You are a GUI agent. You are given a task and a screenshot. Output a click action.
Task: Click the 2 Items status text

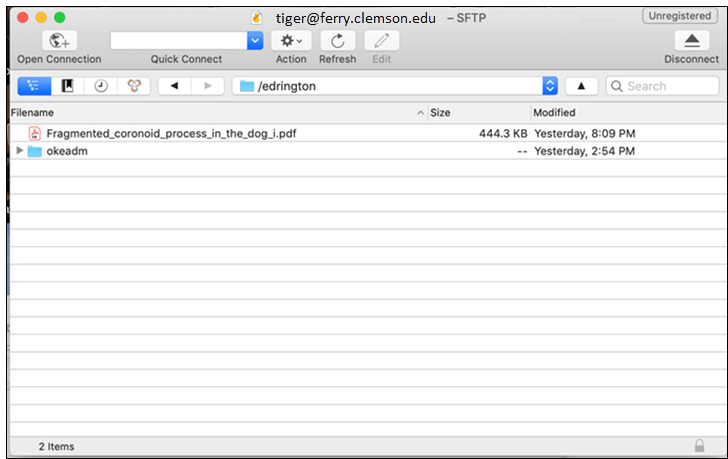[56, 446]
